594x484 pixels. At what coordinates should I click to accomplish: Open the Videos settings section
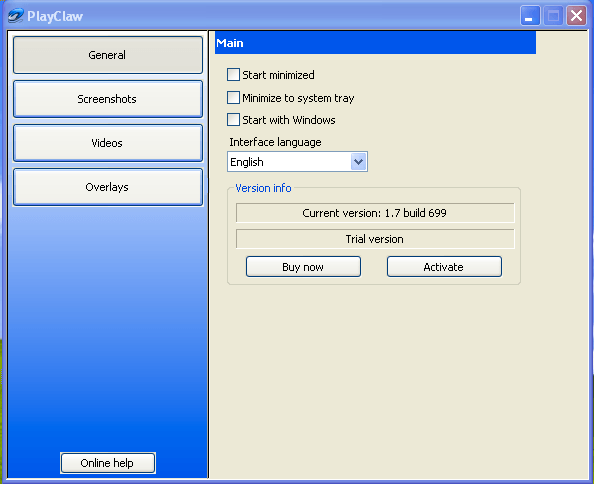[x=108, y=143]
